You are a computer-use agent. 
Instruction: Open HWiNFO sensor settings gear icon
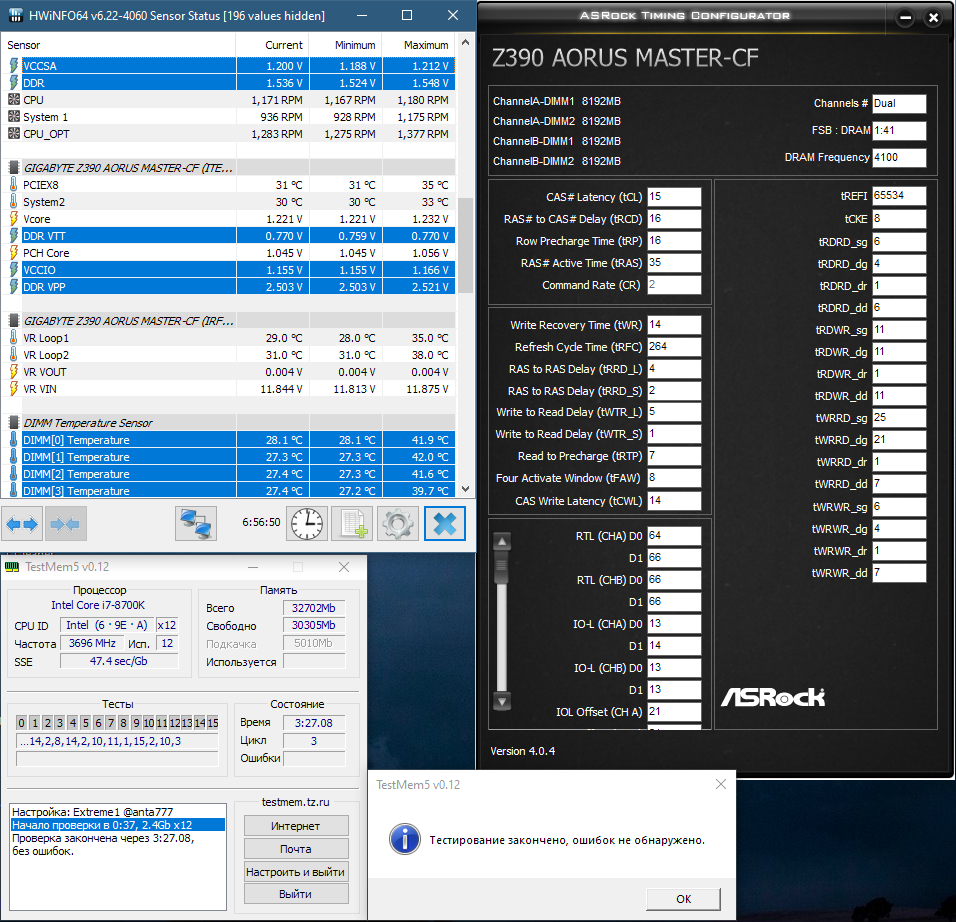click(398, 524)
